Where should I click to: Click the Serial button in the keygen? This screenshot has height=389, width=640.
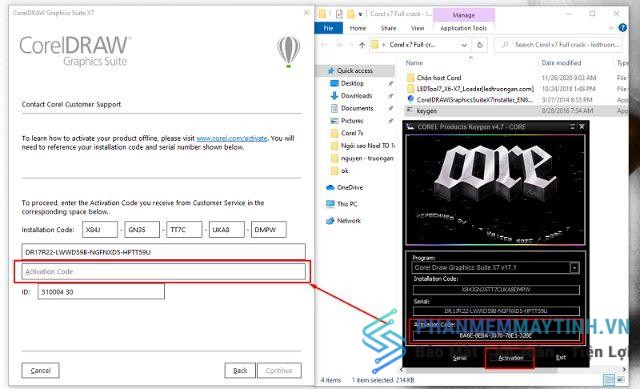pyautogui.click(x=459, y=358)
